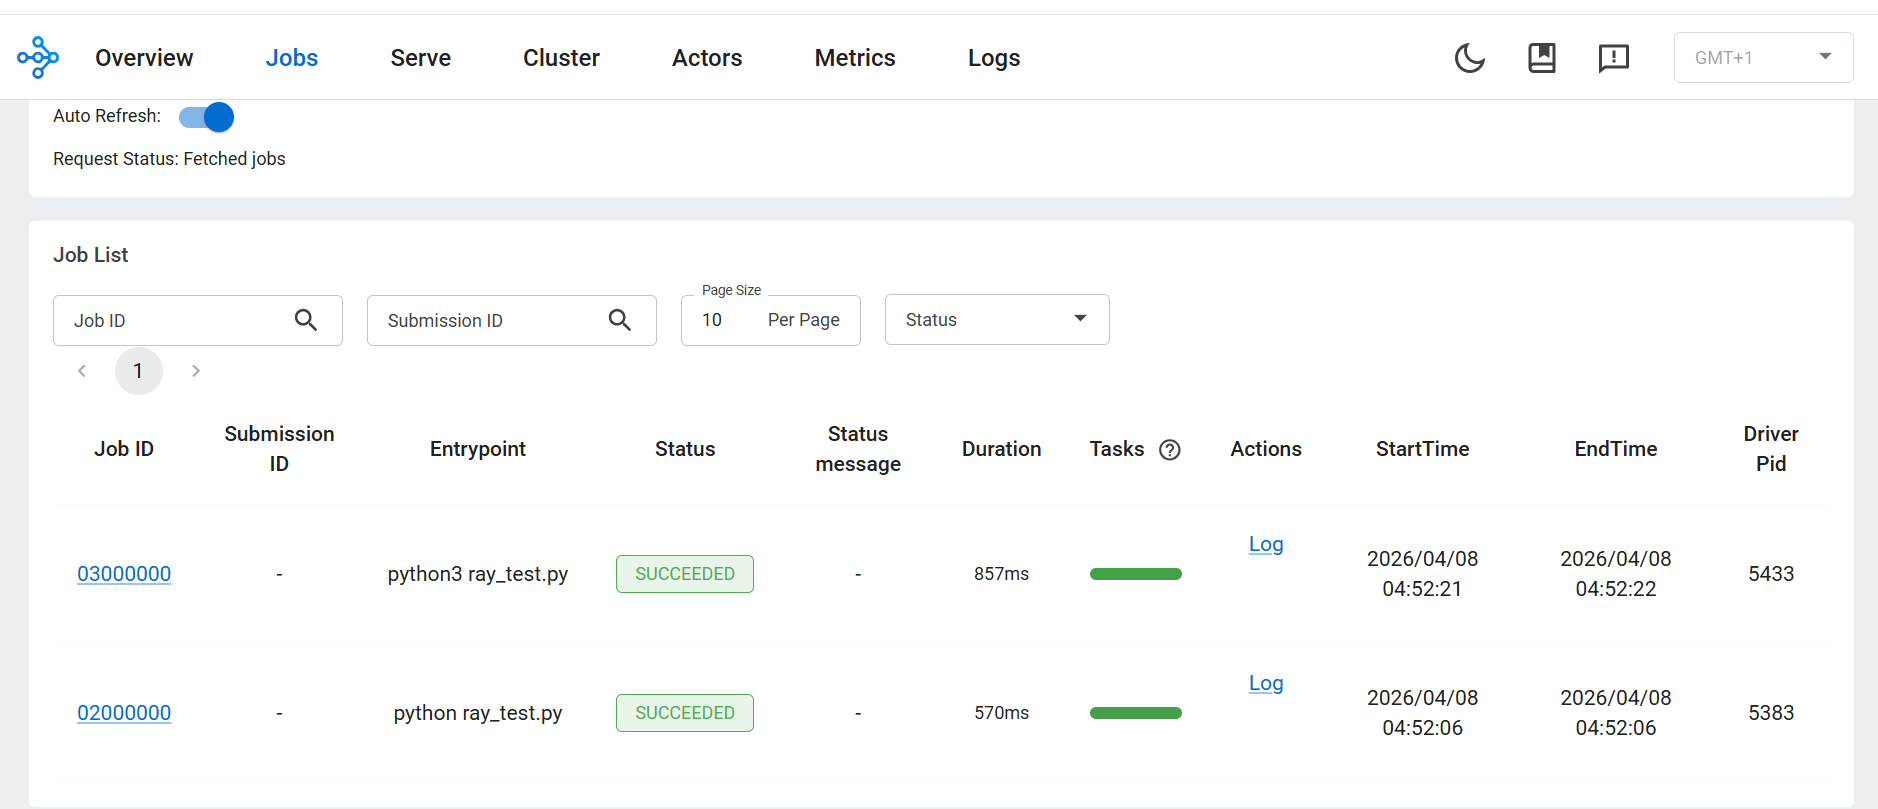1878x809 pixels.
Task: Click SUCCEEDED status badge of job 02000000
Action: click(685, 713)
